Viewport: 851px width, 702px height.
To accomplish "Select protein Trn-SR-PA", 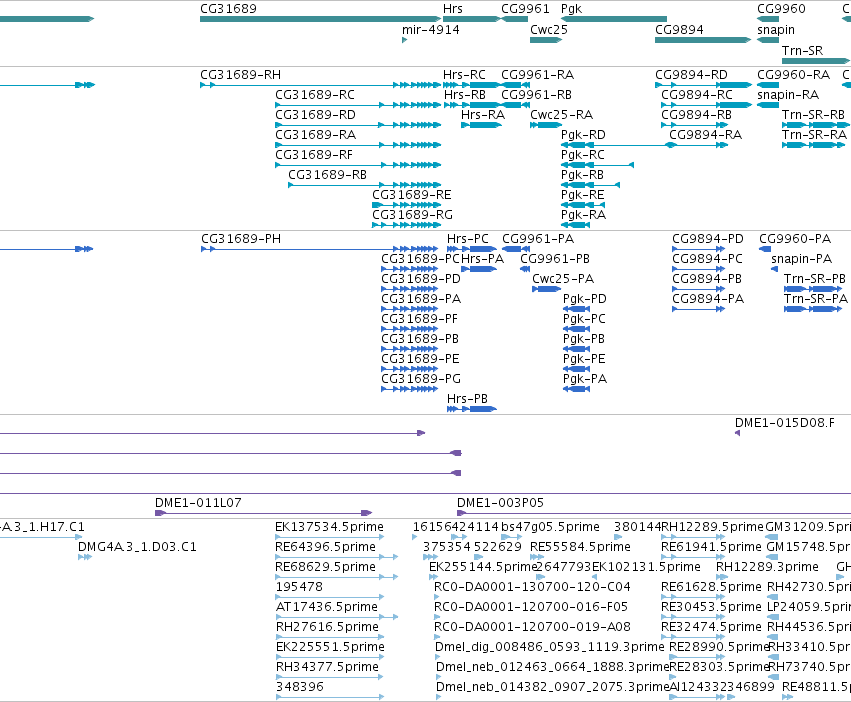I will pyautogui.click(x=813, y=309).
